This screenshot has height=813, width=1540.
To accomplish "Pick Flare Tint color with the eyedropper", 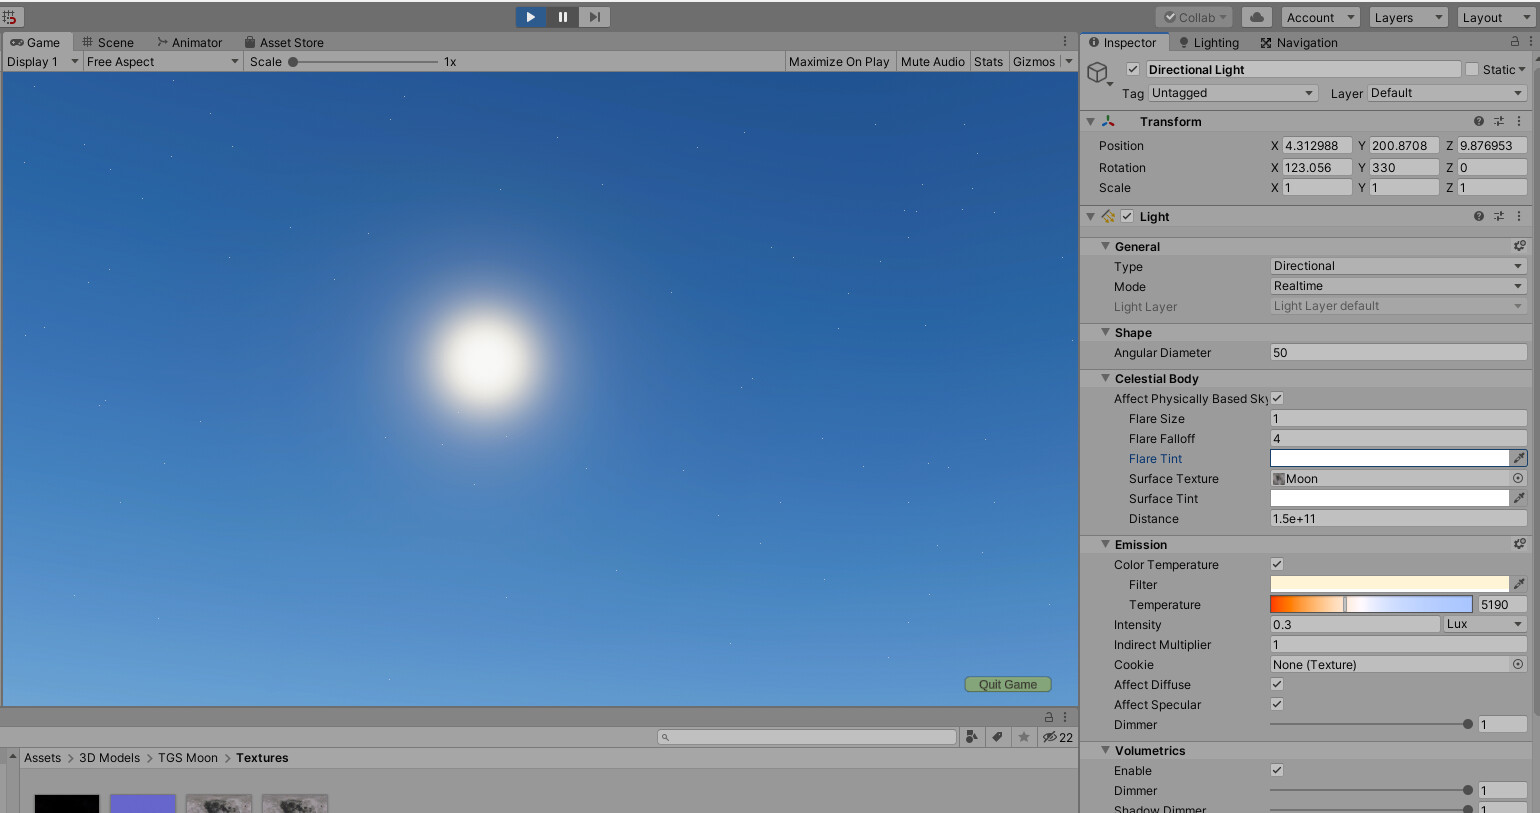I will (1521, 458).
